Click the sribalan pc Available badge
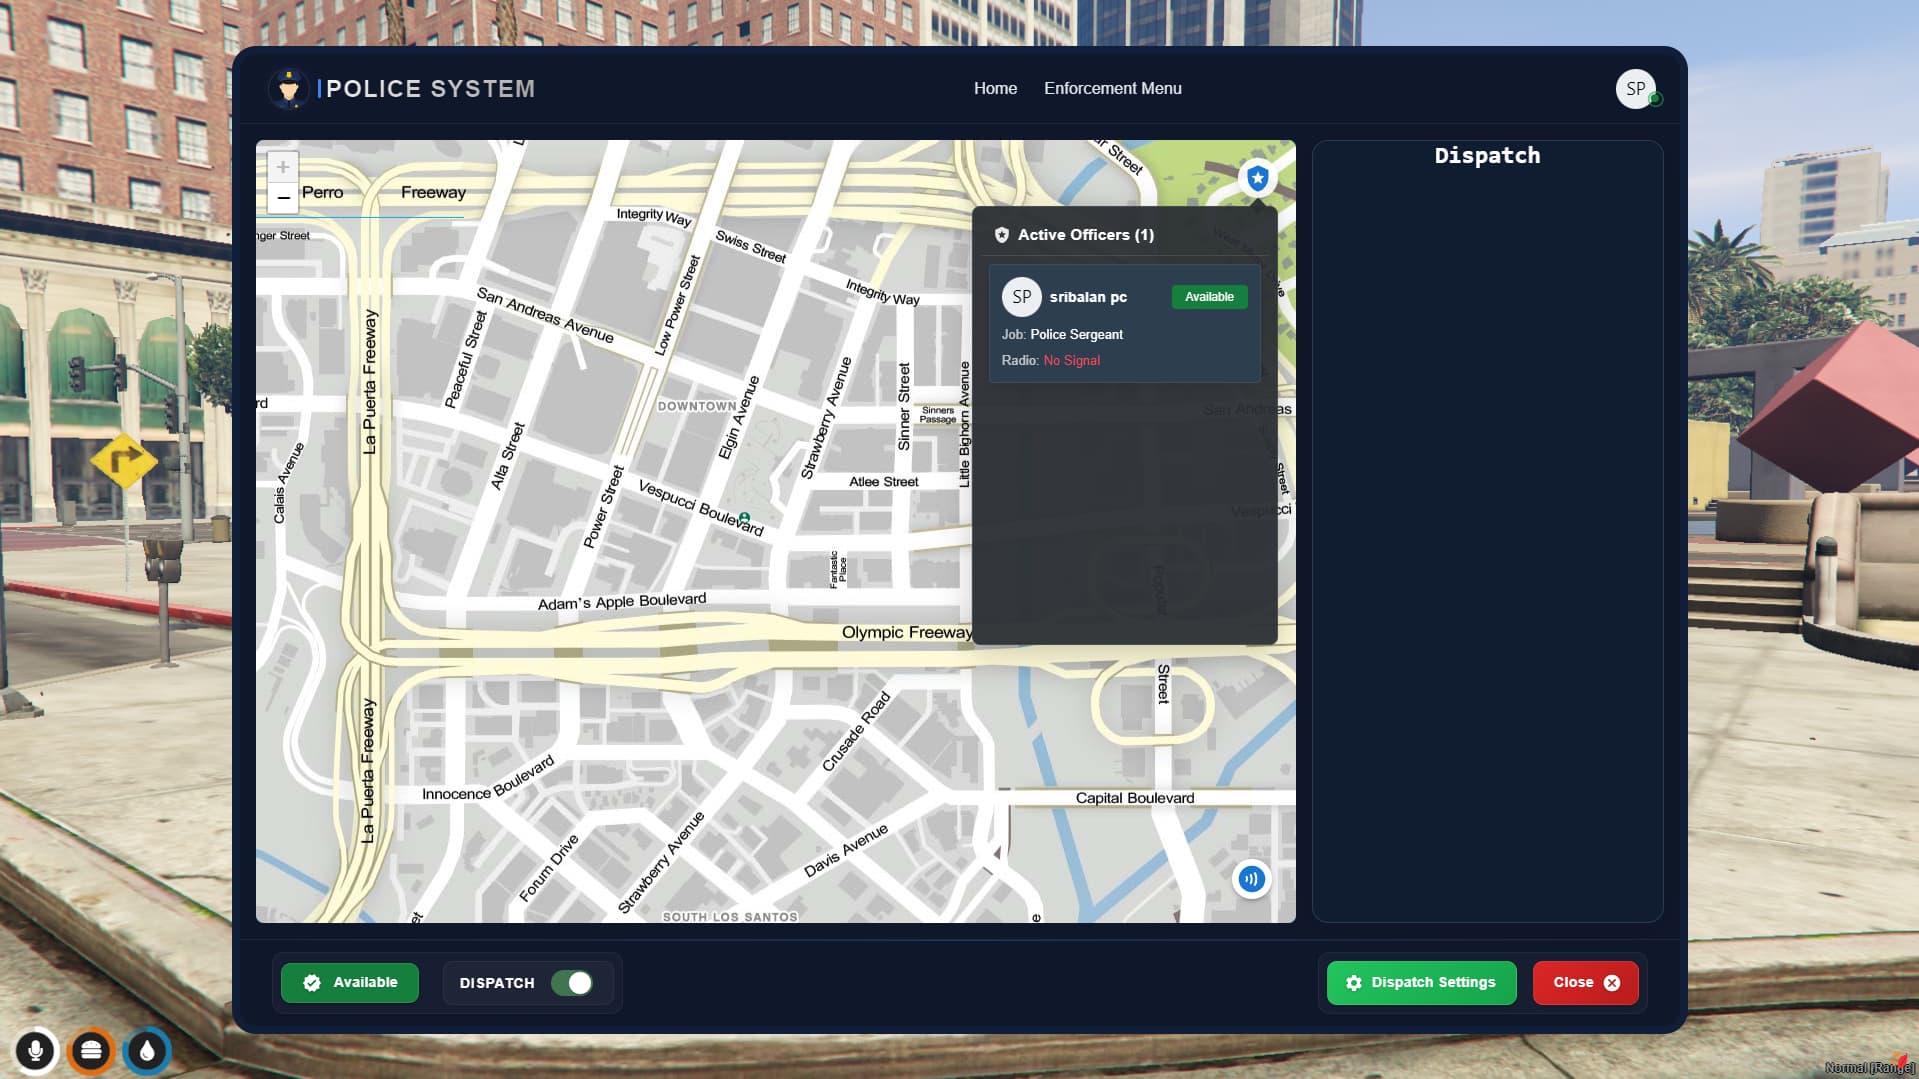The image size is (1919, 1079). (x=1209, y=297)
